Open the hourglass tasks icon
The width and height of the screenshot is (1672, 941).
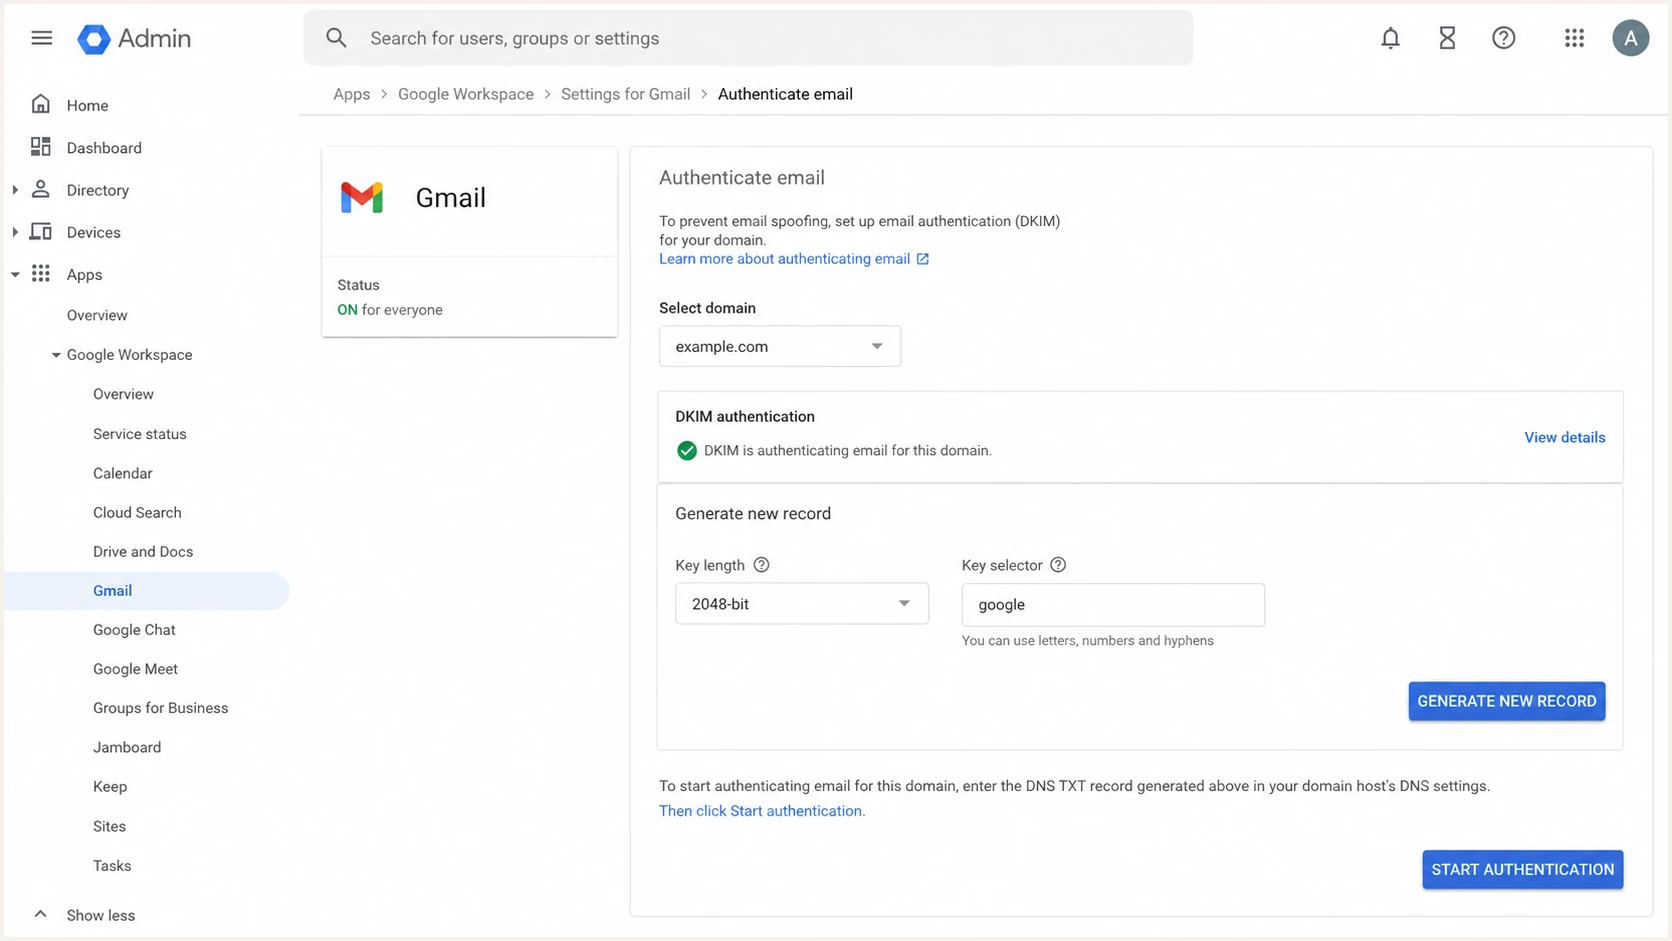(1447, 38)
